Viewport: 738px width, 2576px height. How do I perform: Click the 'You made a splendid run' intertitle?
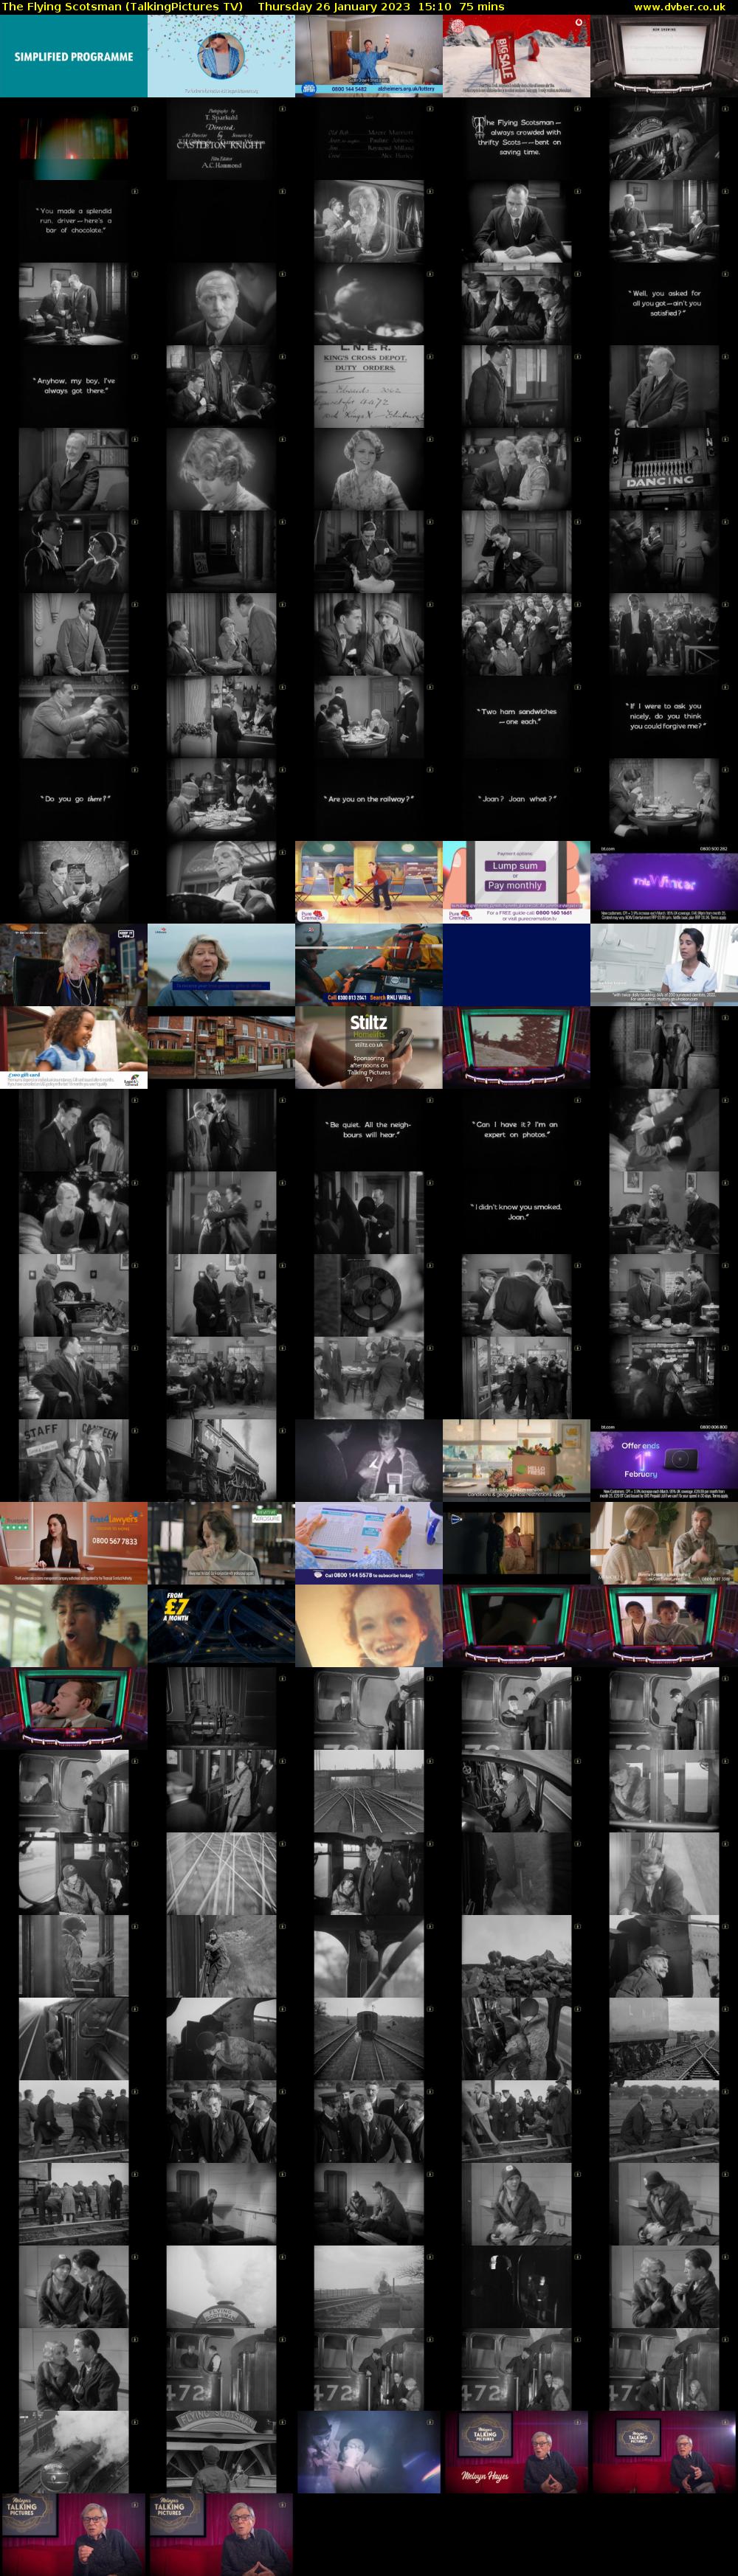pyautogui.click(x=74, y=221)
